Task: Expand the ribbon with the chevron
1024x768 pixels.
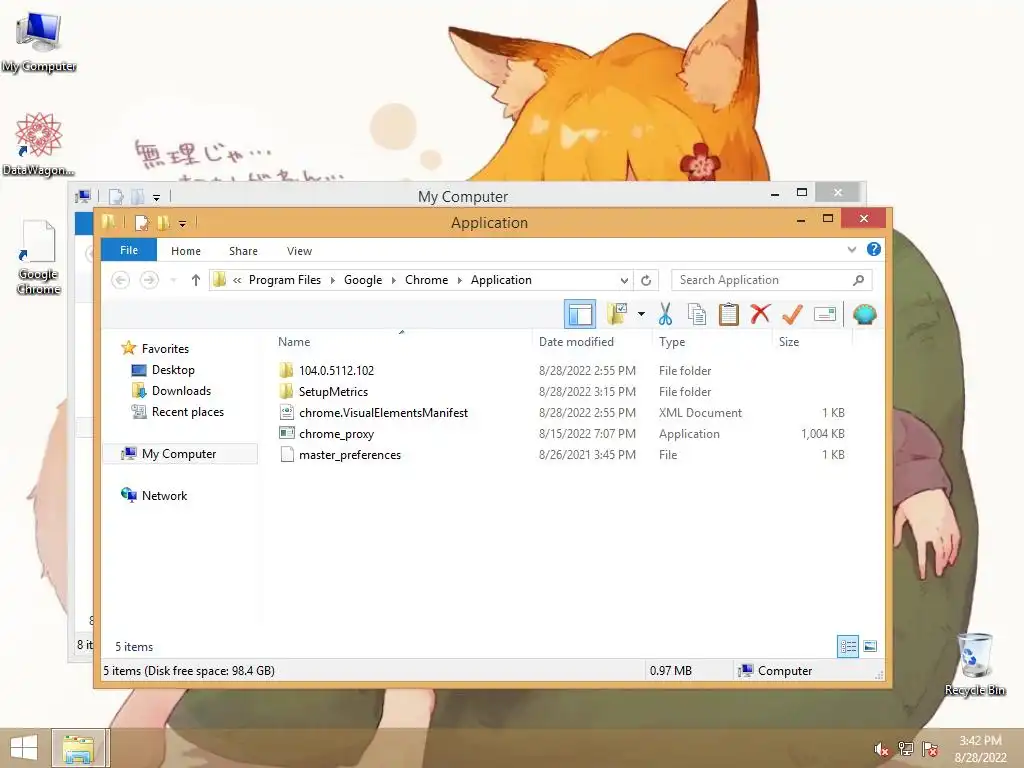Action: coord(852,249)
